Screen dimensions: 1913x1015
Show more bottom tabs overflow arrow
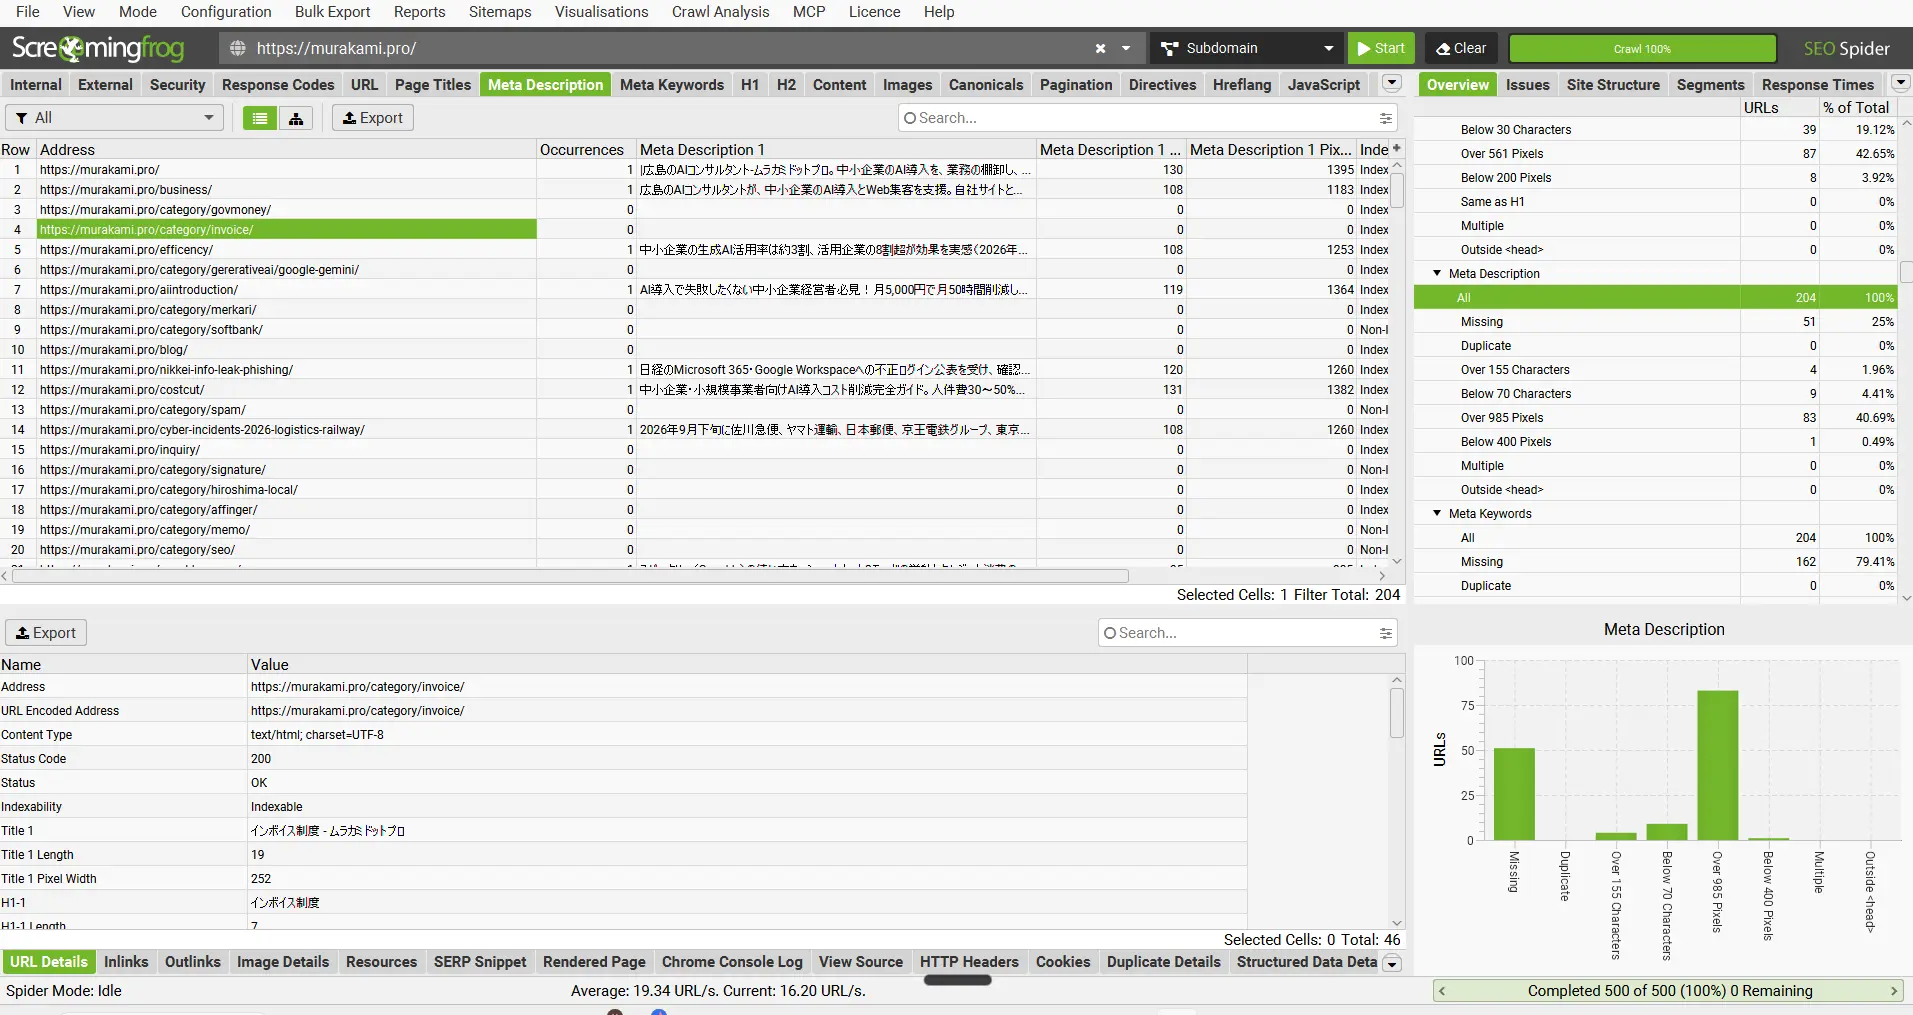pyautogui.click(x=1391, y=963)
